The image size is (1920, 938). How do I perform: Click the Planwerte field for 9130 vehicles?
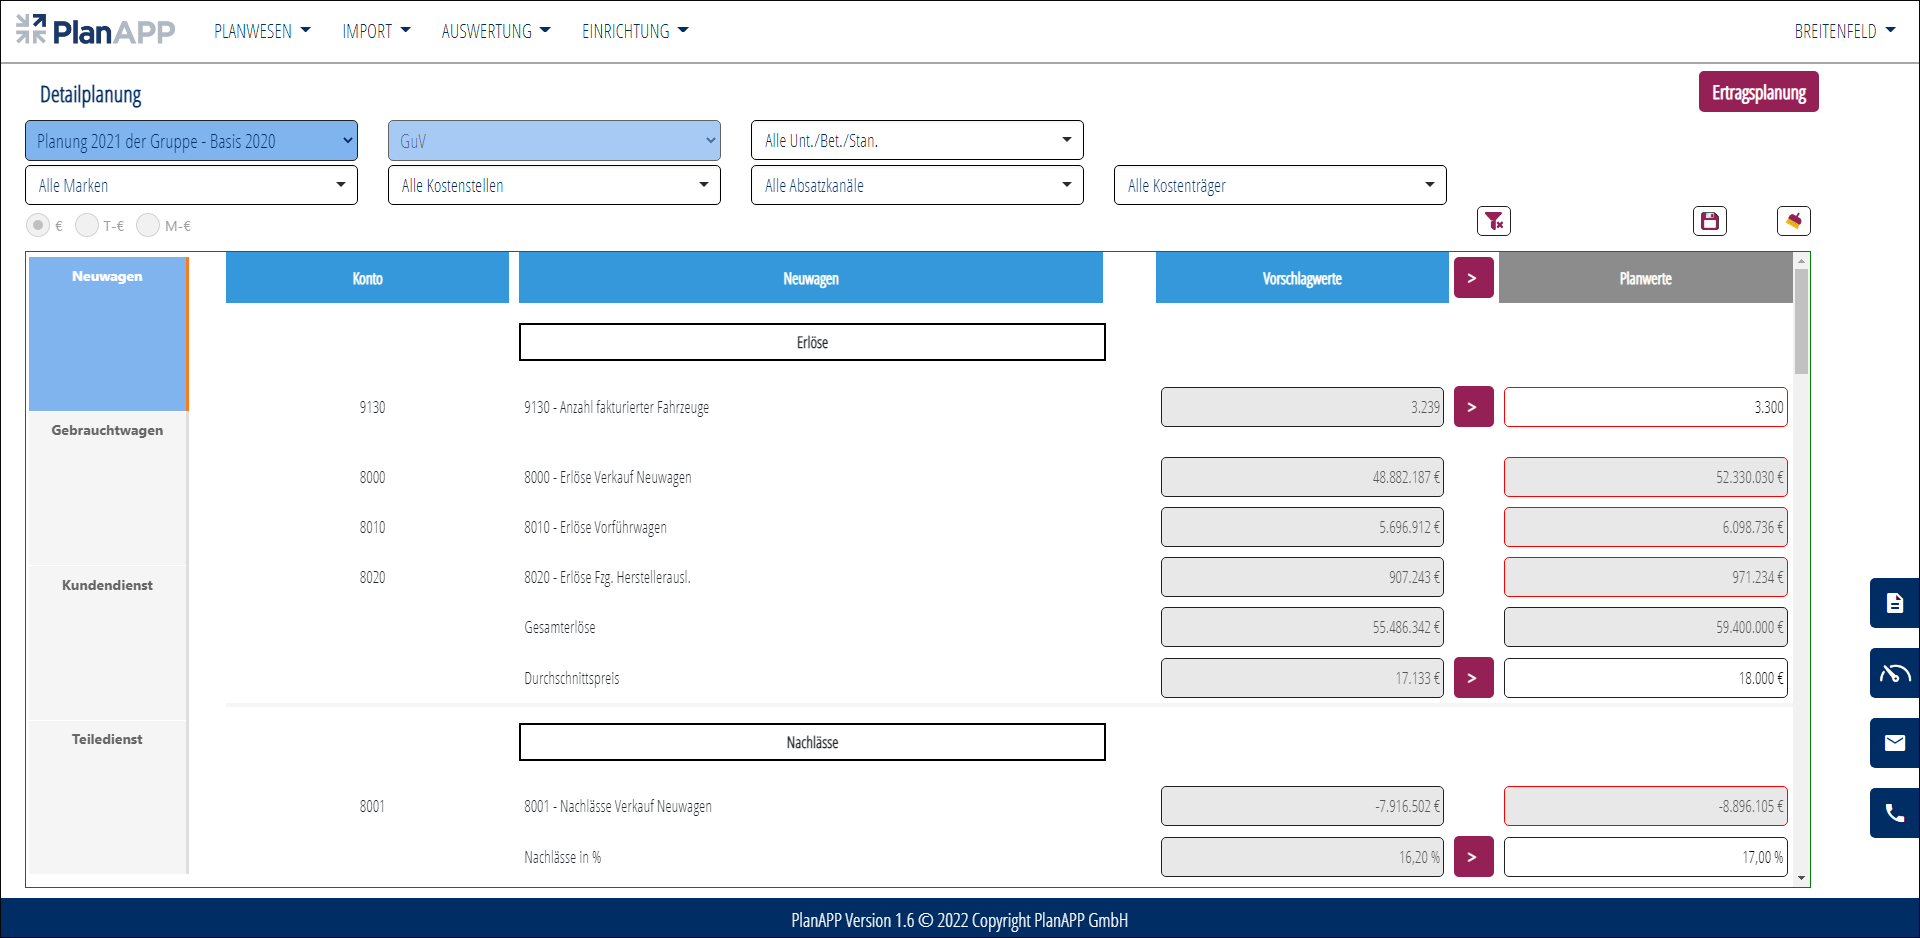[1645, 407]
